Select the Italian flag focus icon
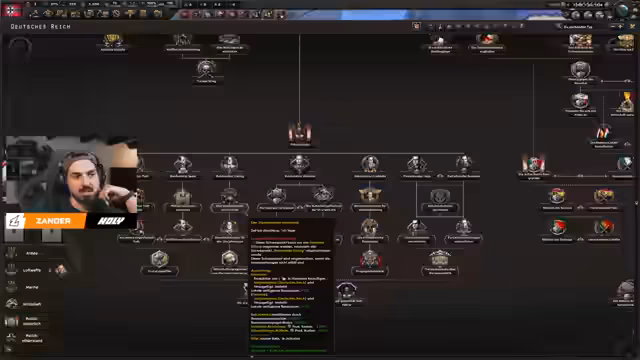Viewport: 640px width, 360px height. tap(534, 164)
